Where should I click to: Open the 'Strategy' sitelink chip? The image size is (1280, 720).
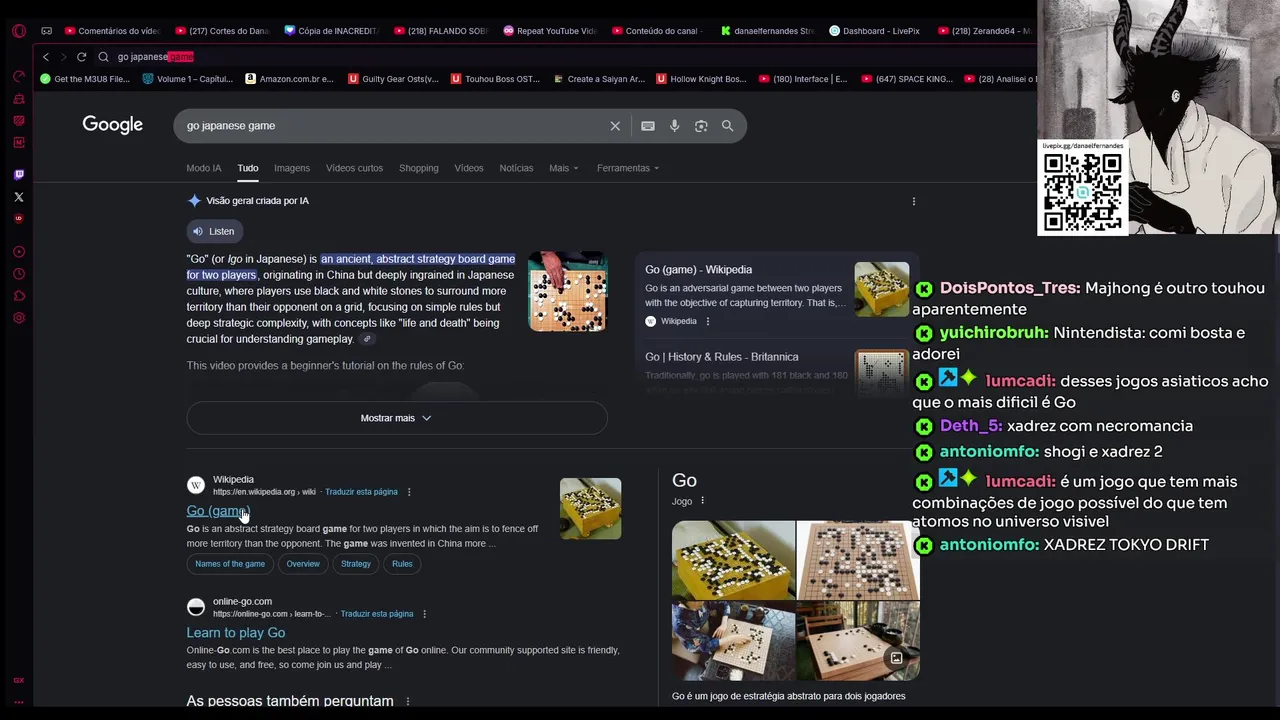(x=356, y=564)
